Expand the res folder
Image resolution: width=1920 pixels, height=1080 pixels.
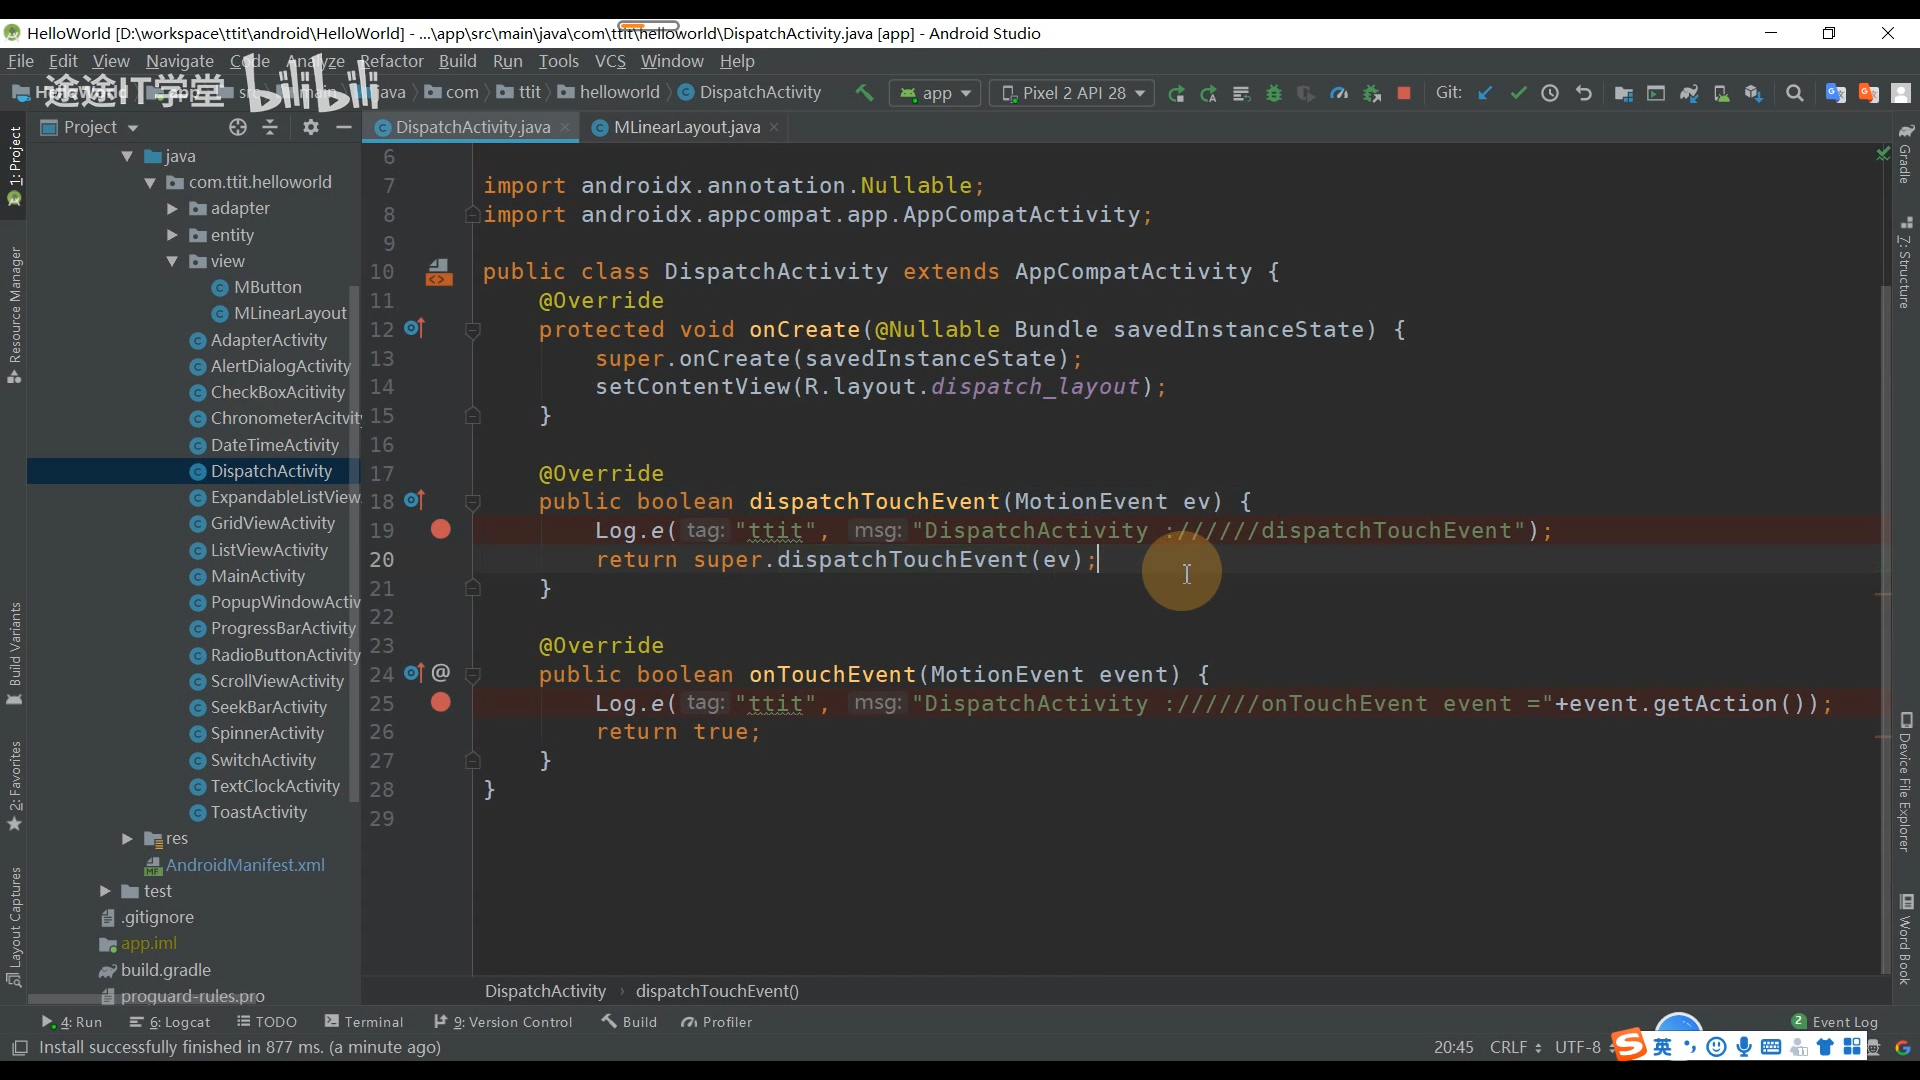tap(127, 839)
